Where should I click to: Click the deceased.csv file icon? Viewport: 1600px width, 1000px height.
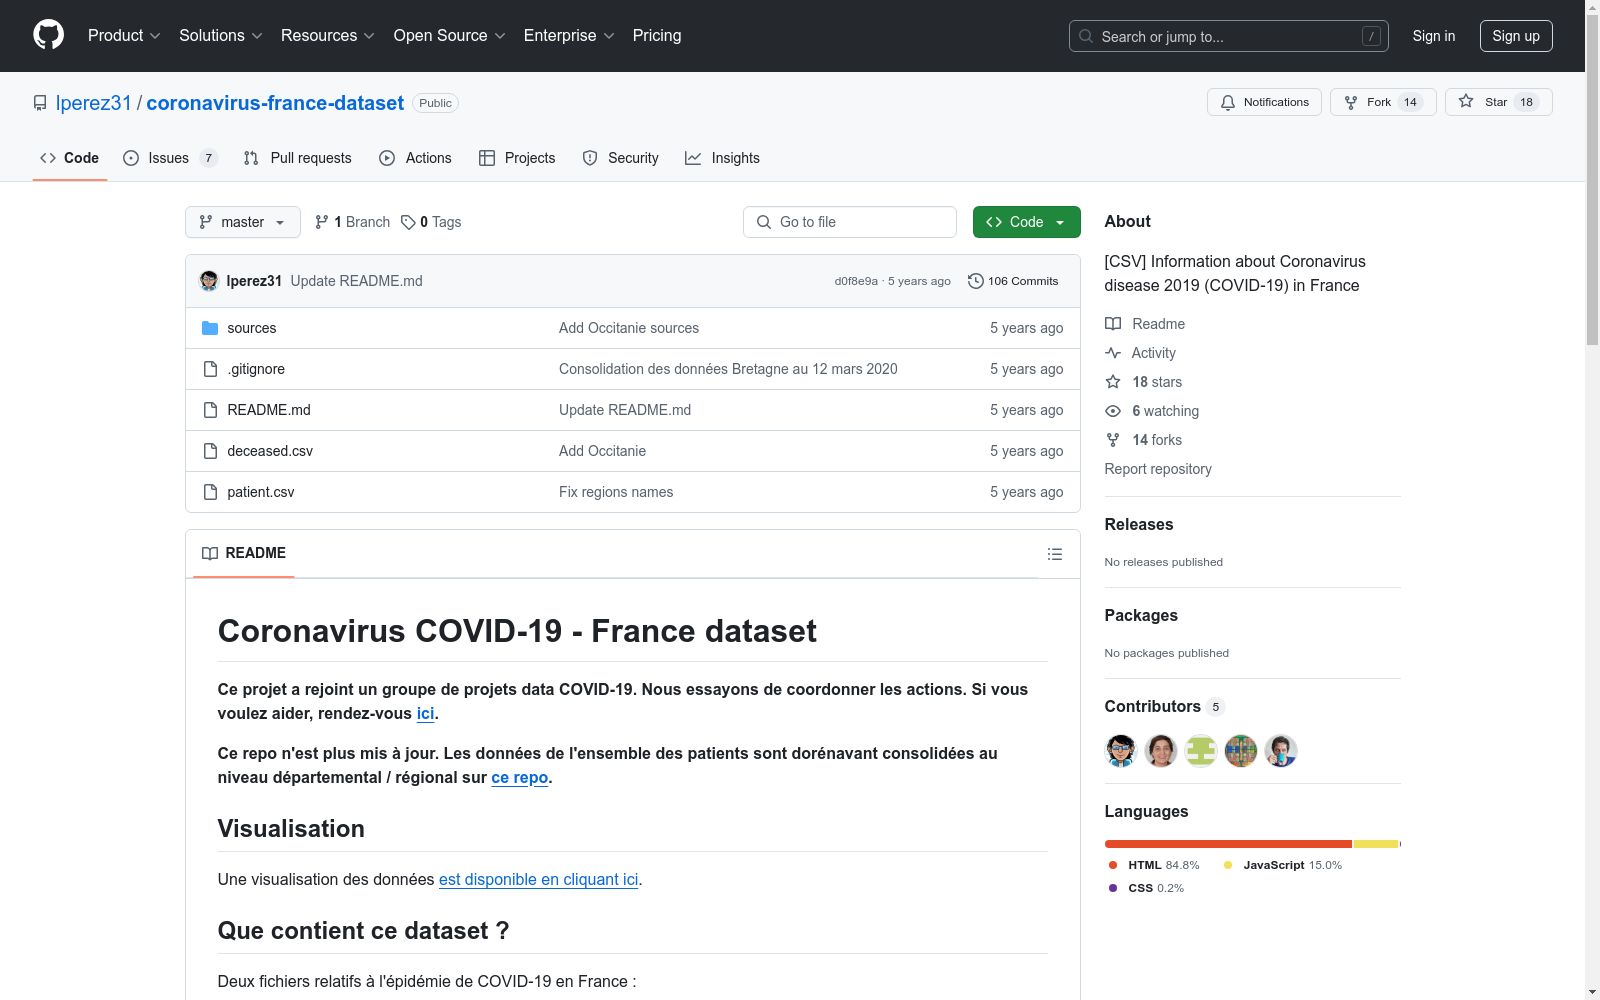[x=210, y=451]
